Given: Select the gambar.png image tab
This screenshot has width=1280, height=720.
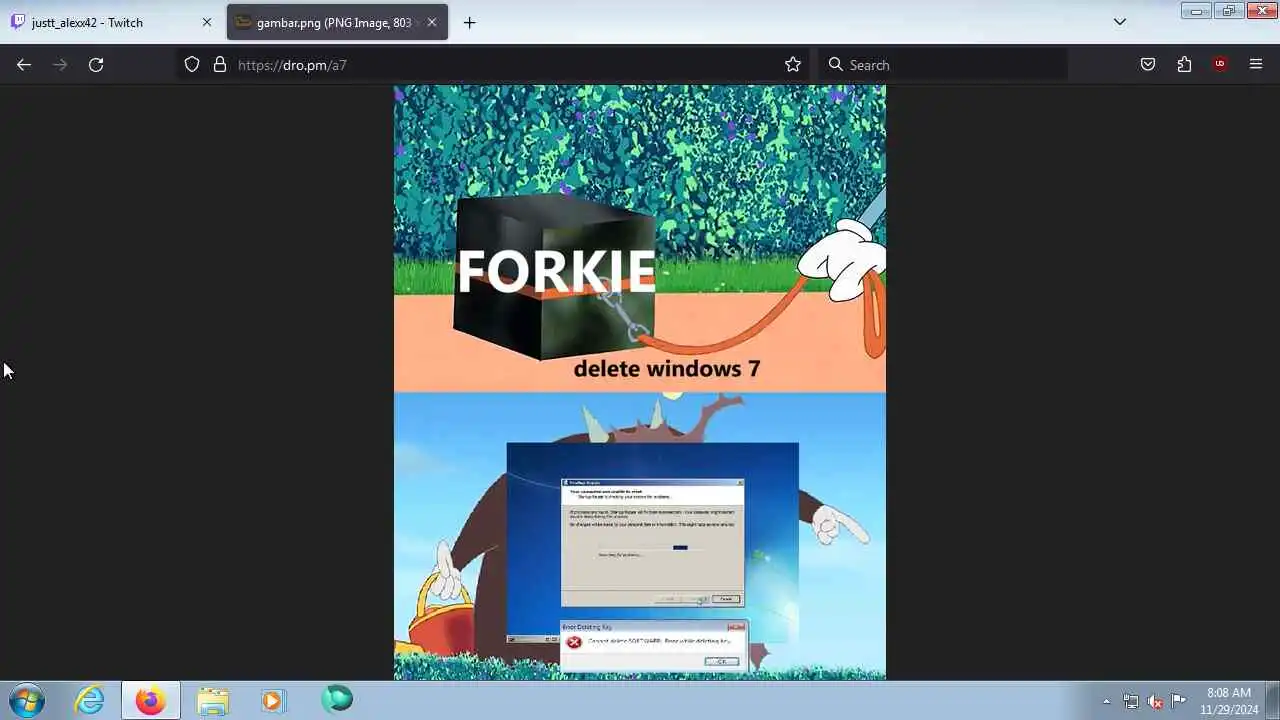Looking at the screenshot, I should (337, 22).
